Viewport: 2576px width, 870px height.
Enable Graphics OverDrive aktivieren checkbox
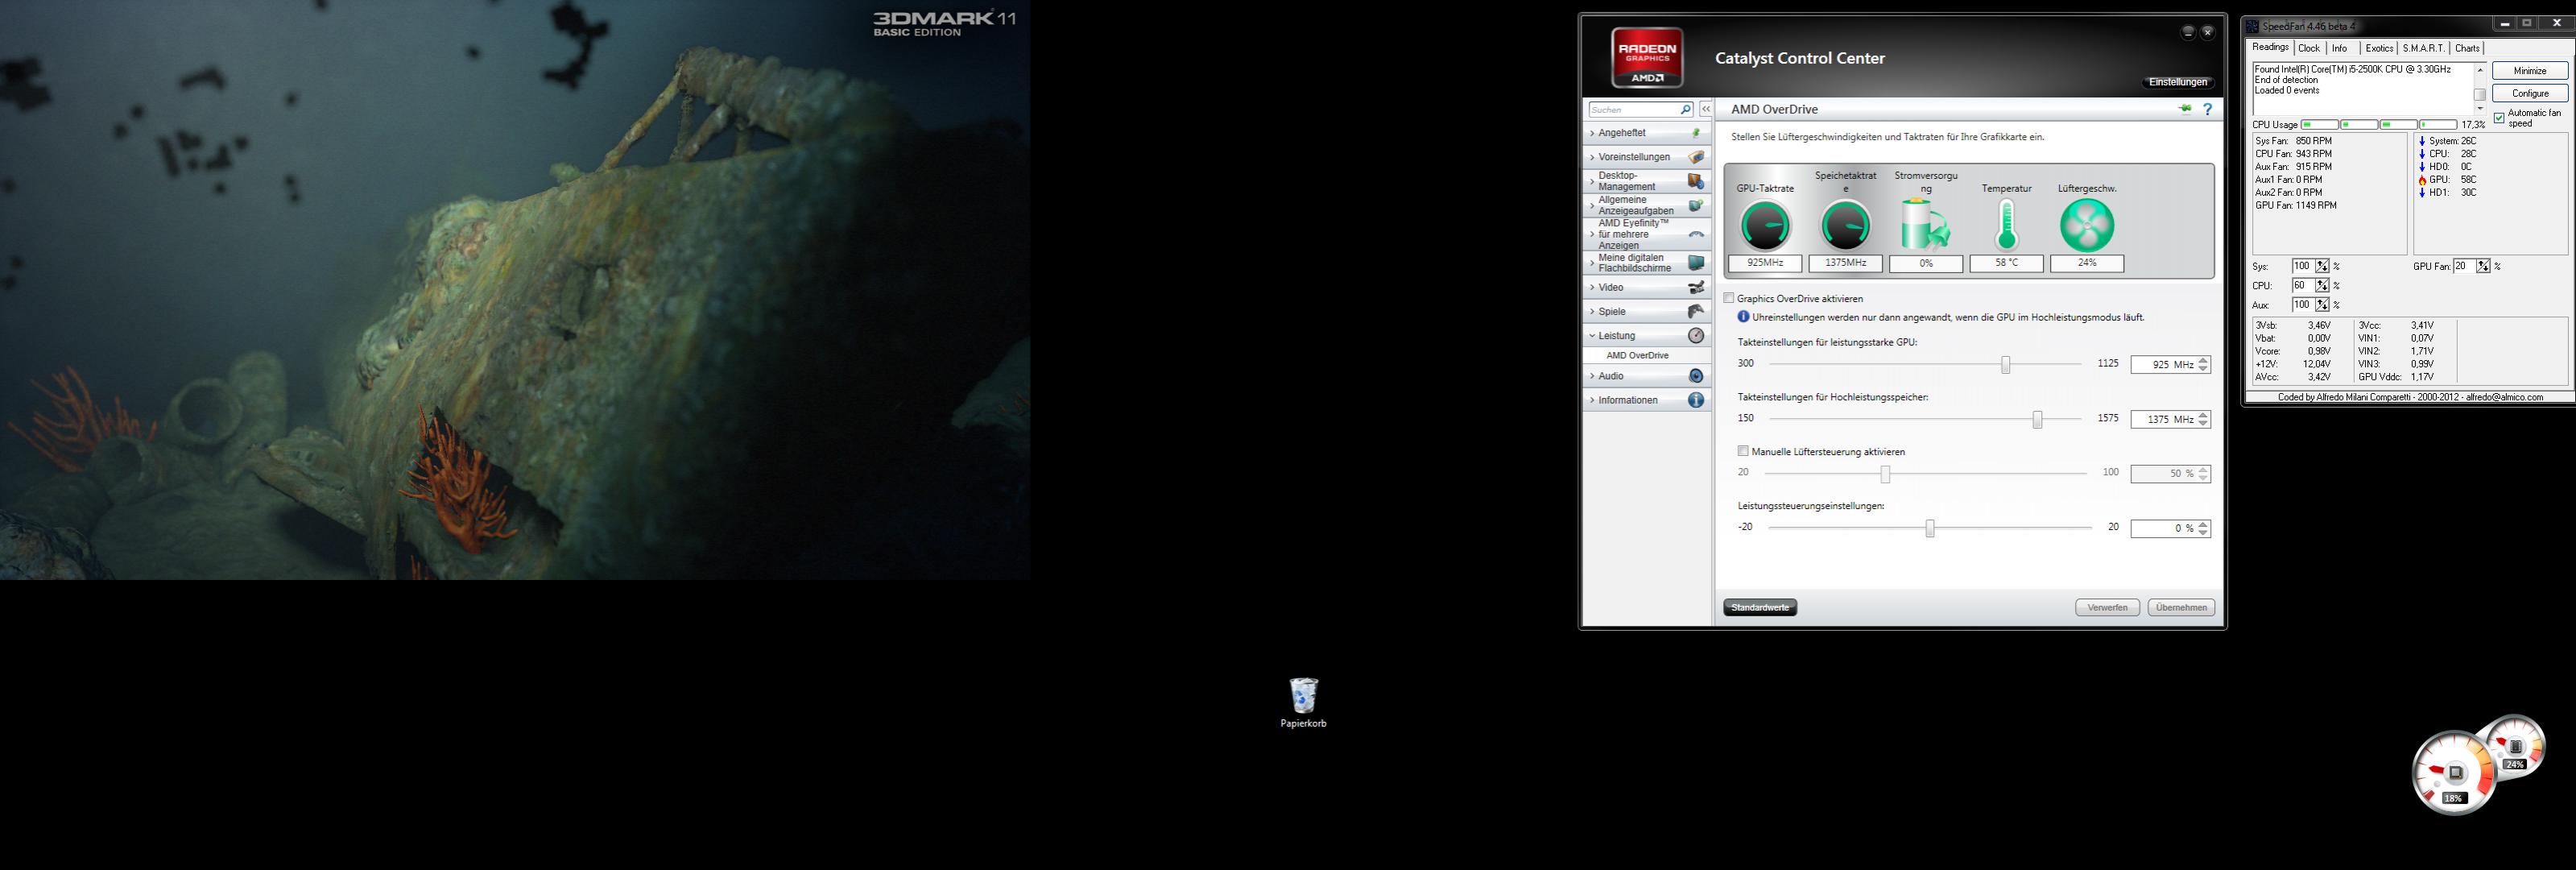[1729, 298]
